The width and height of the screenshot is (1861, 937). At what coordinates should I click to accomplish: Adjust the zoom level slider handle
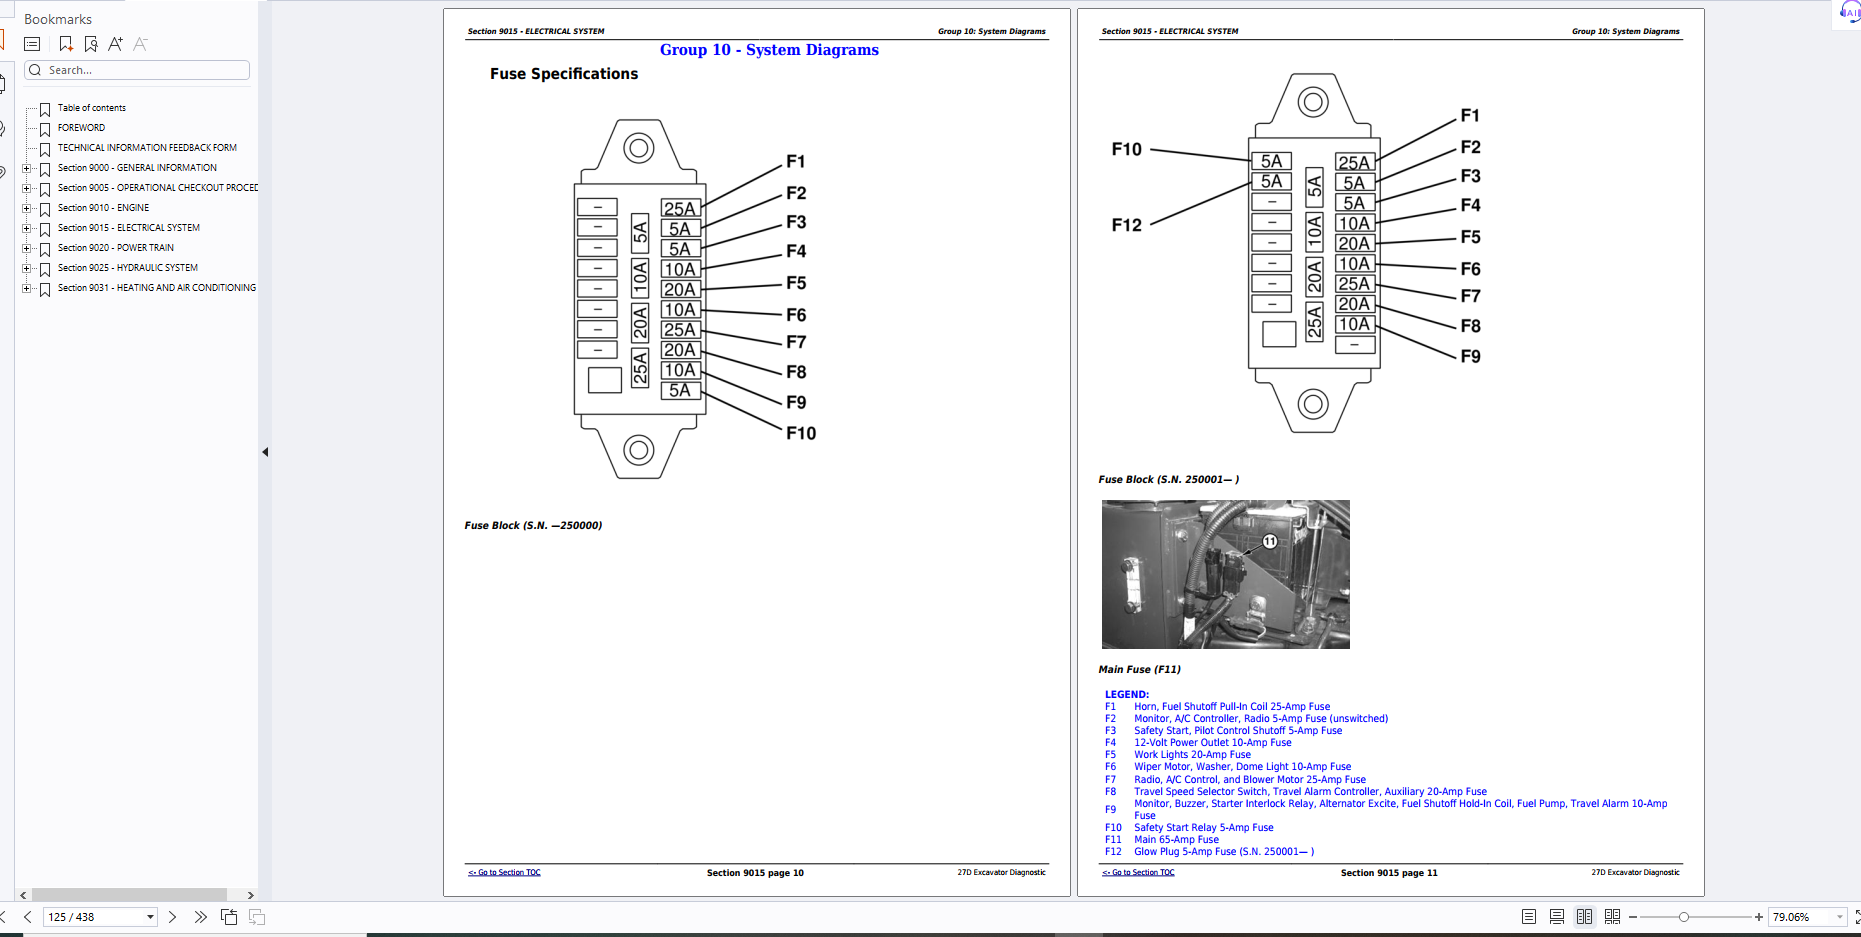(x=1684, y=917)
